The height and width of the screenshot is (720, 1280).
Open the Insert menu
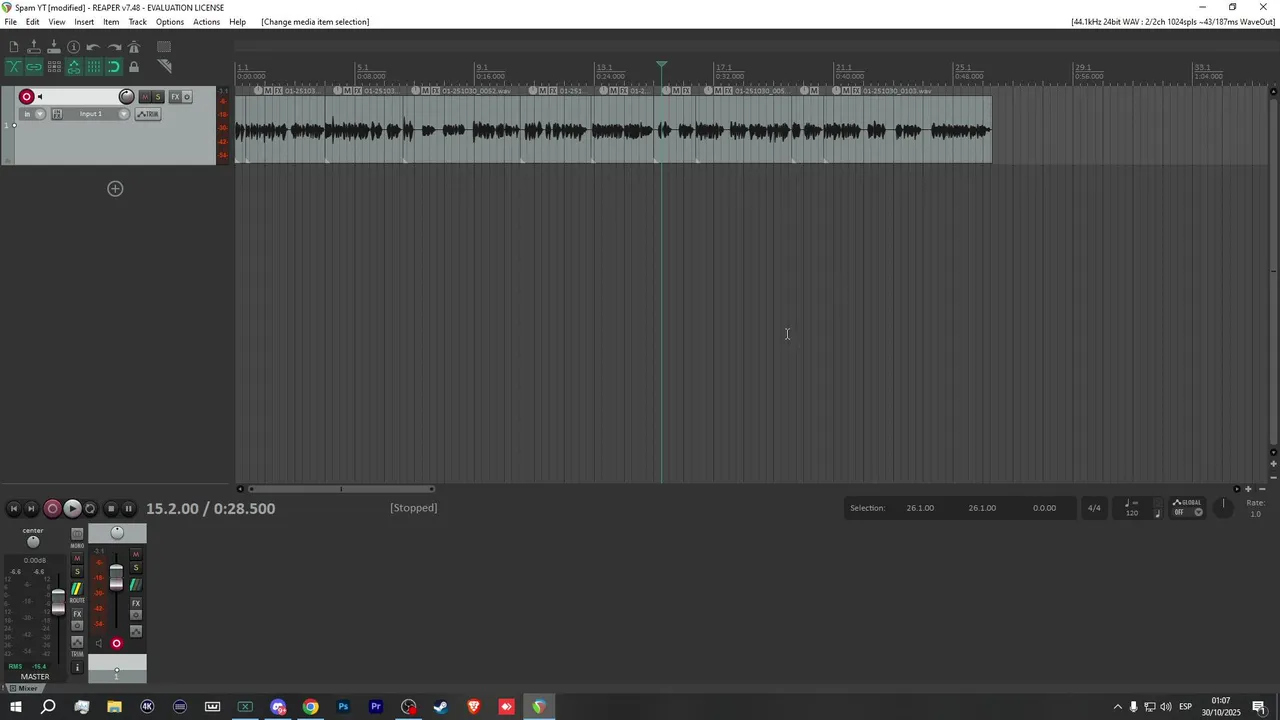tap(84, 22)
